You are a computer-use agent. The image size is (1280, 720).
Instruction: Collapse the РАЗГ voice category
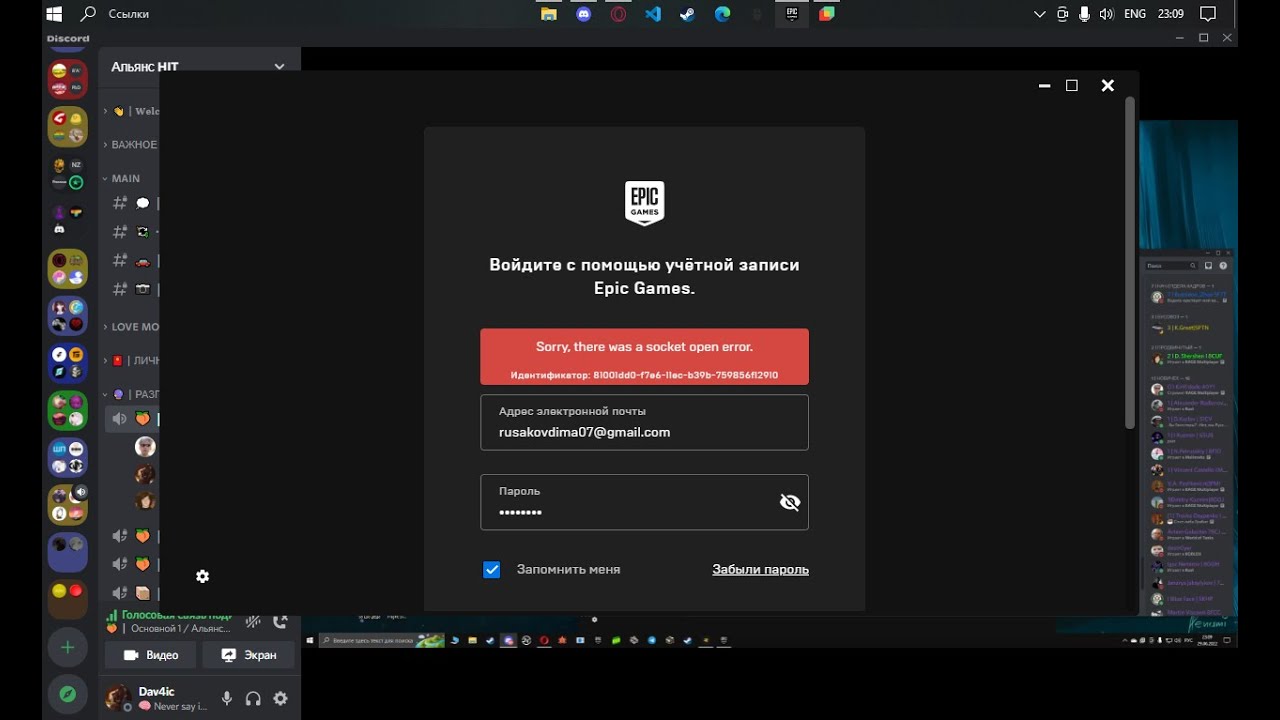point(132,394)
